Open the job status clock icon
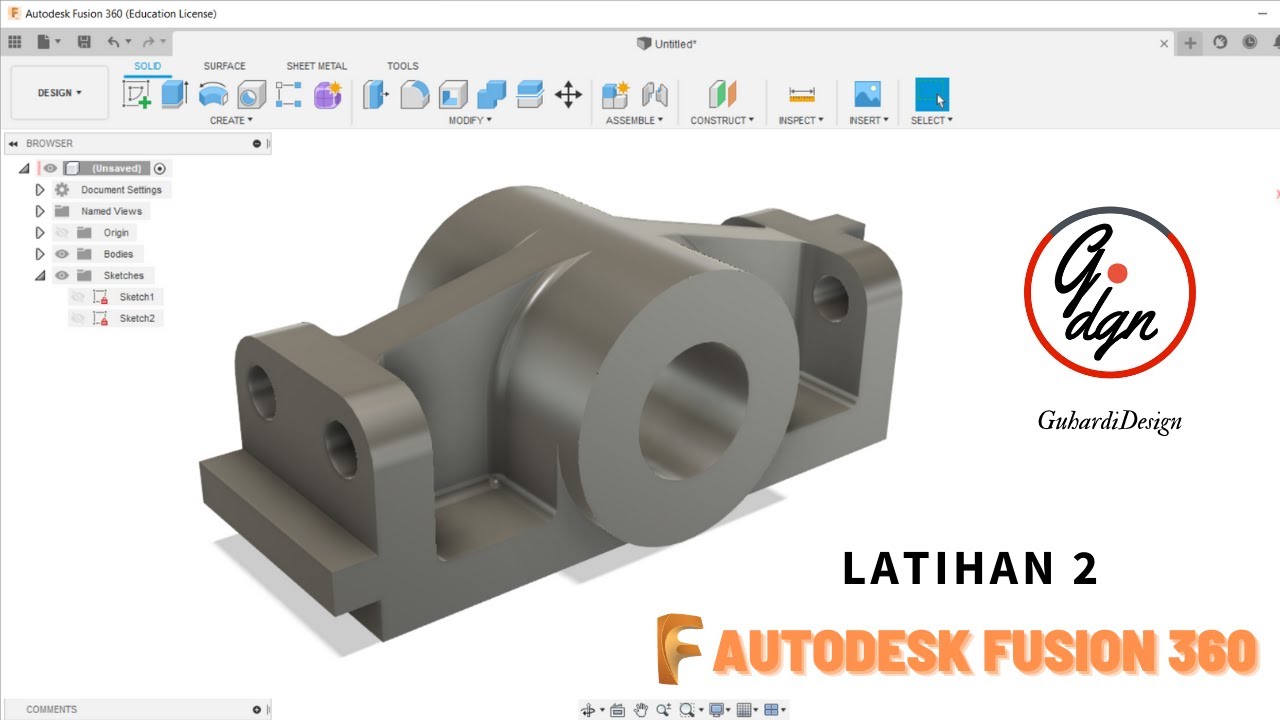The width and height of the screenshot is (1280, 720). [1250, 42]
